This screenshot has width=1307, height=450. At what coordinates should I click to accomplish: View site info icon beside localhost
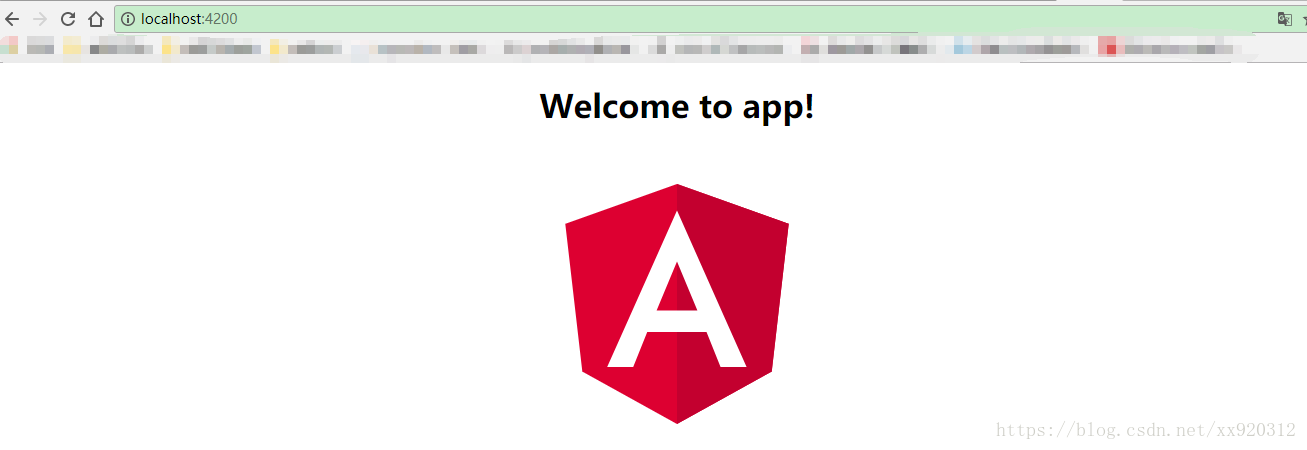click(x=128, y=19)
